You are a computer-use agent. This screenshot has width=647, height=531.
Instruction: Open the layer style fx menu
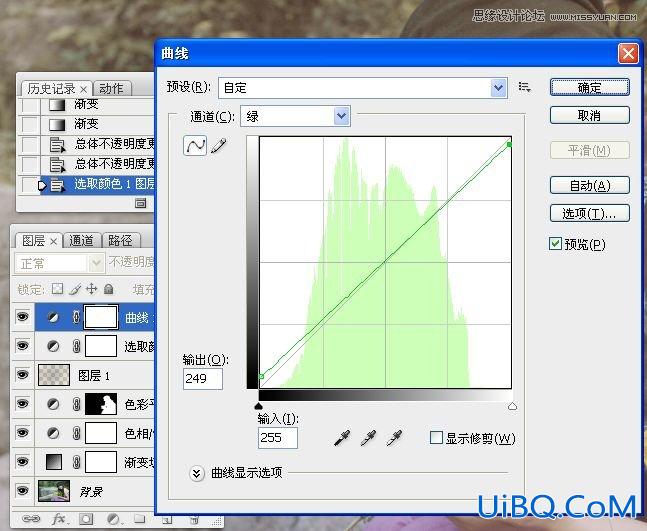pyautogui.click(x=59, y=519)
